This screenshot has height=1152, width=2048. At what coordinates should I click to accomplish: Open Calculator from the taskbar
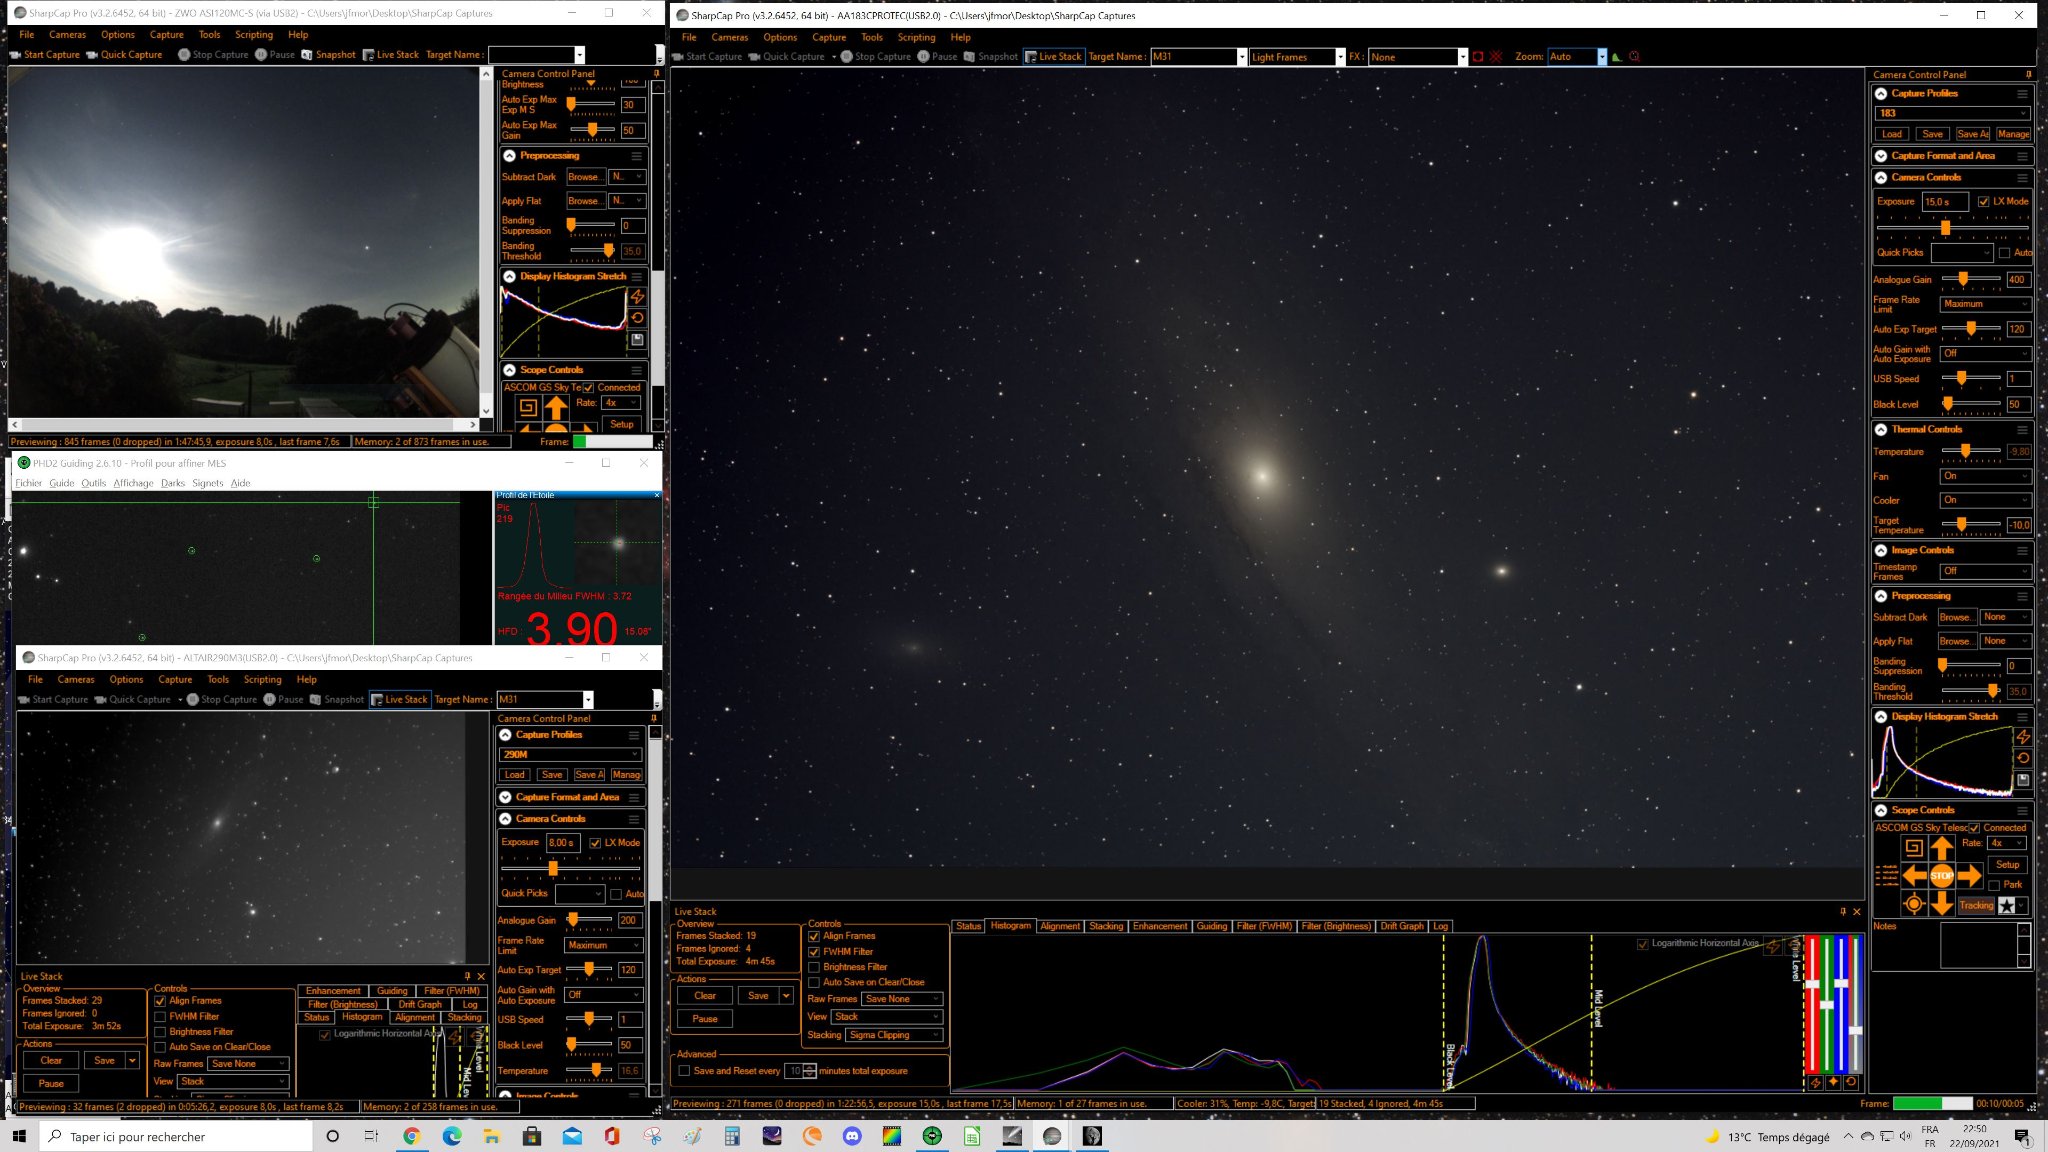coord(732,1136)
